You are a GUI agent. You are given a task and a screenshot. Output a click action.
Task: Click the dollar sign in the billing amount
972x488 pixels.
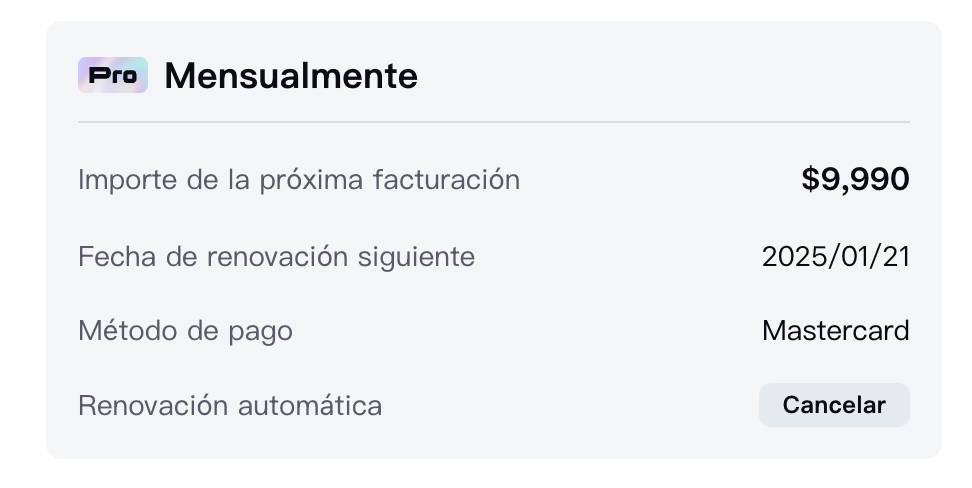[x=810, y=180]
